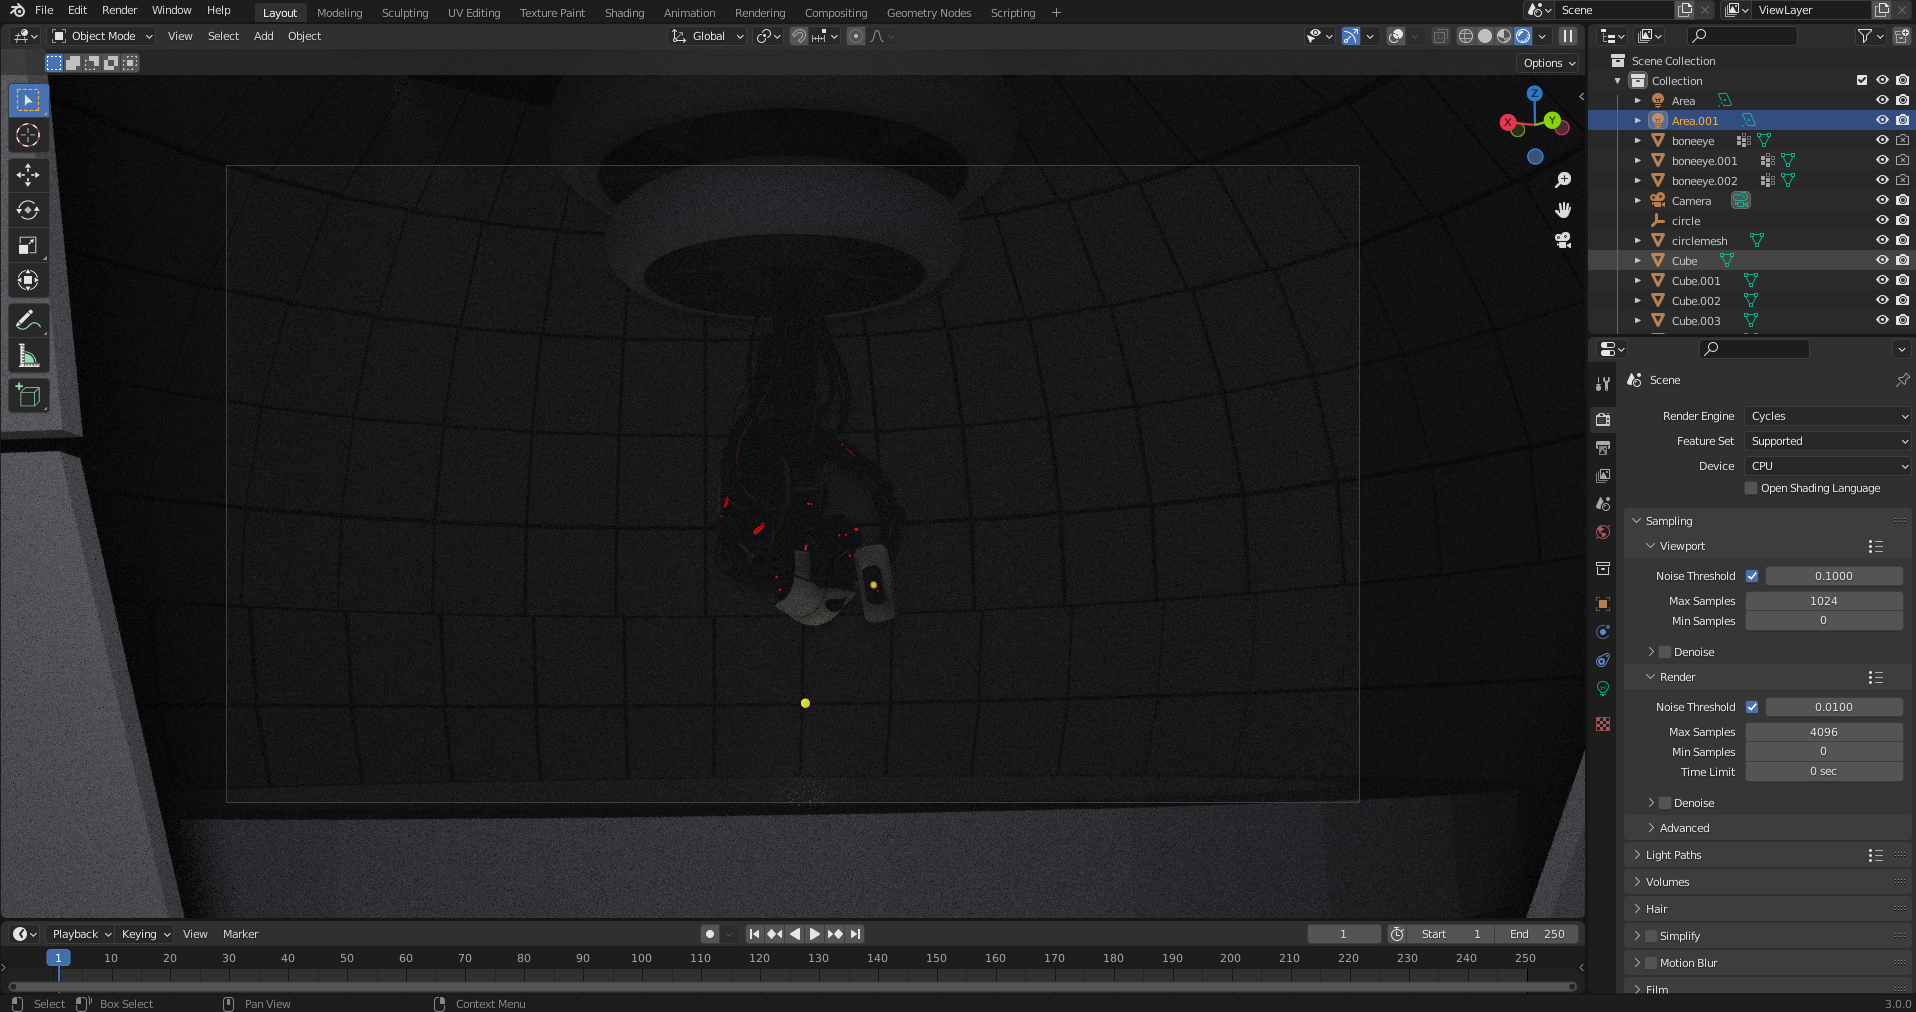Viewport: 1916px width, 1012px height.
Task: Select the Zoom icon in the viewport sidebar
Action: [x=1563, y=180]
